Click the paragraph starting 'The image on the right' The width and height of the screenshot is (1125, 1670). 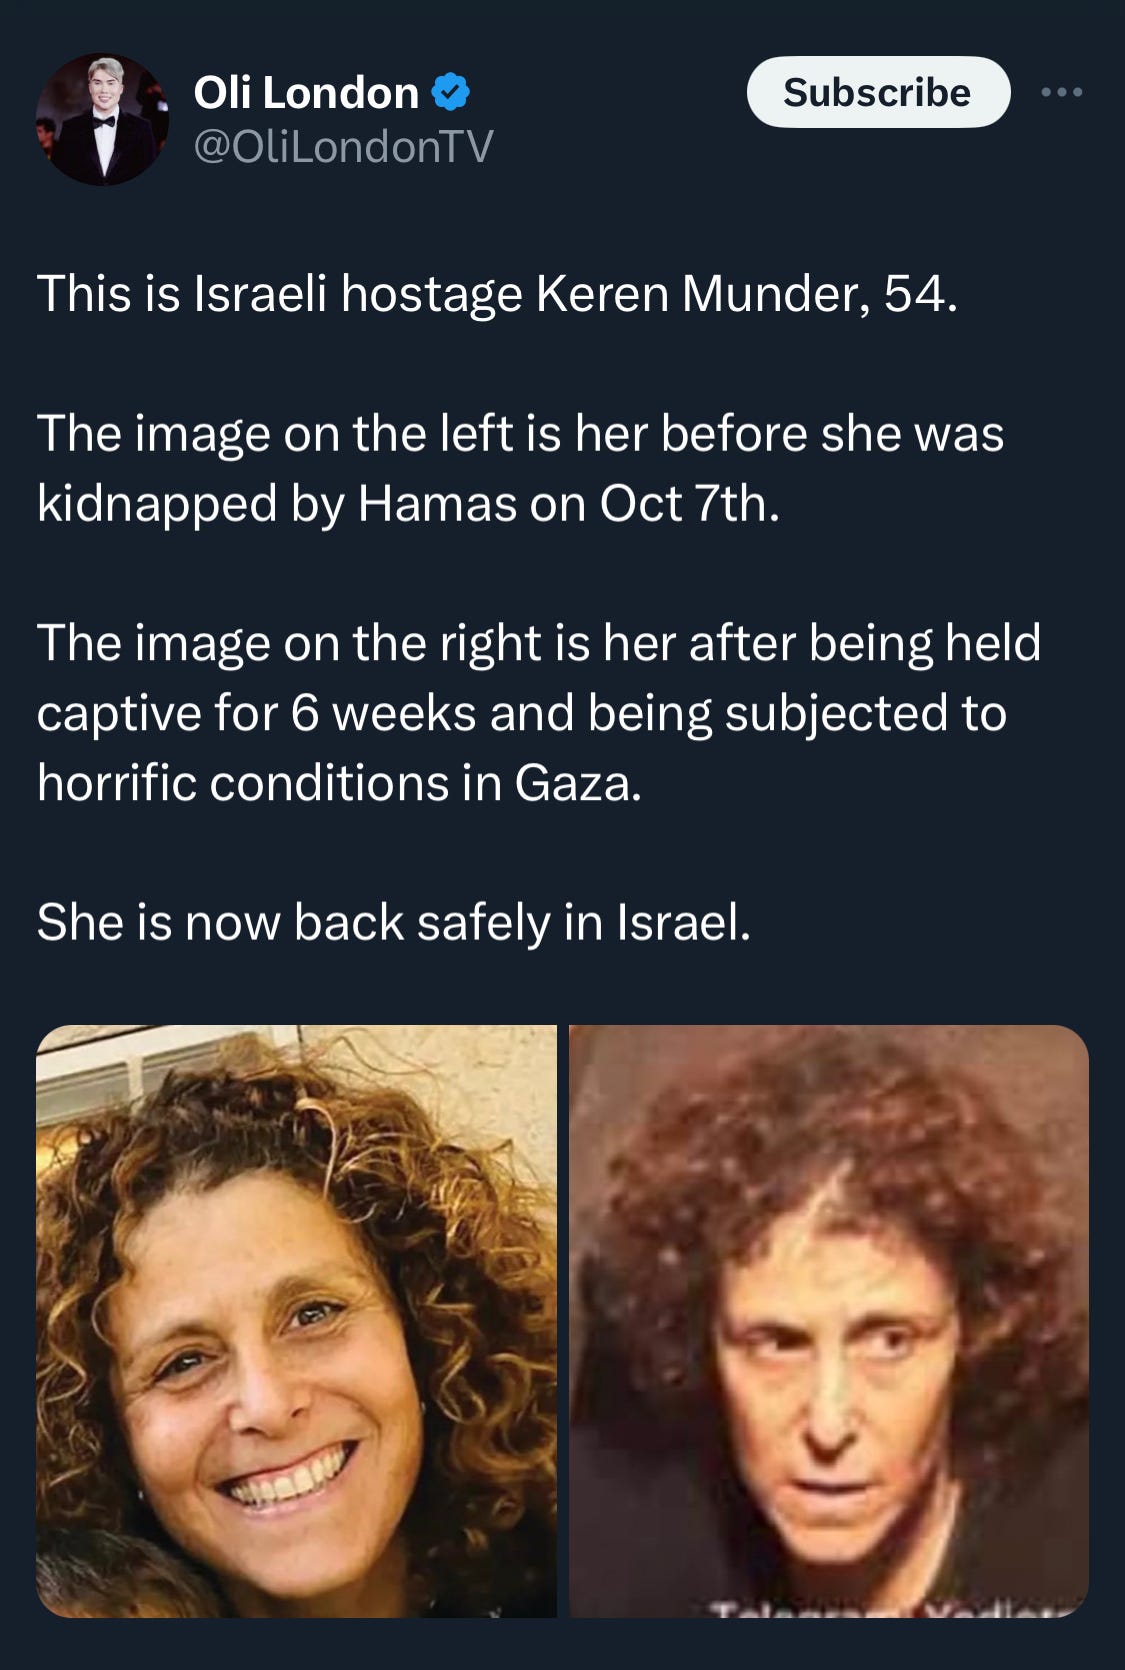539,712
